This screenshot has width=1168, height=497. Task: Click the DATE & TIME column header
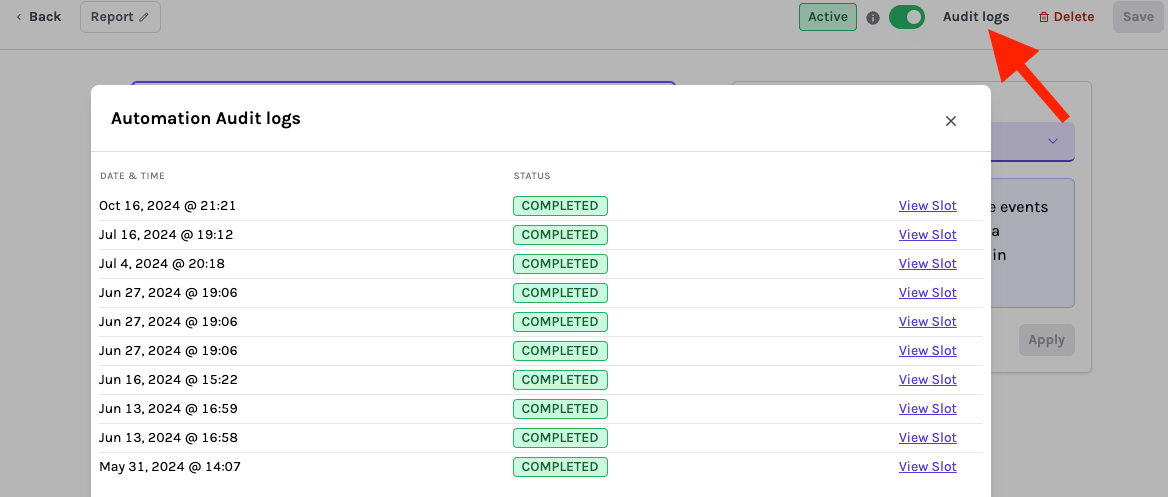coord(133,177)
